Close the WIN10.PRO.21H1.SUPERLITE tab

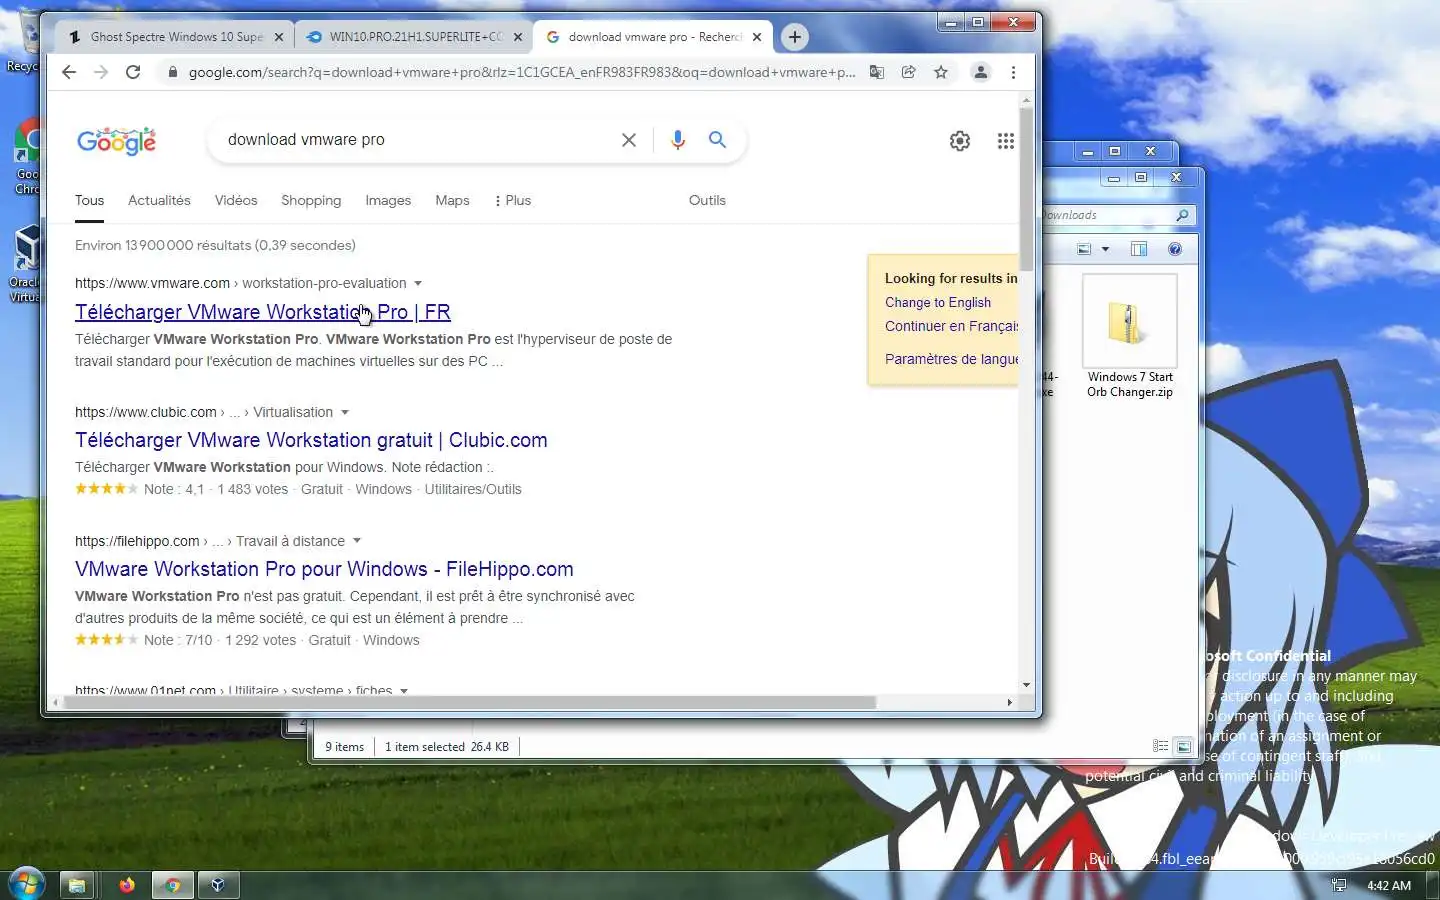tap(518, 37)
